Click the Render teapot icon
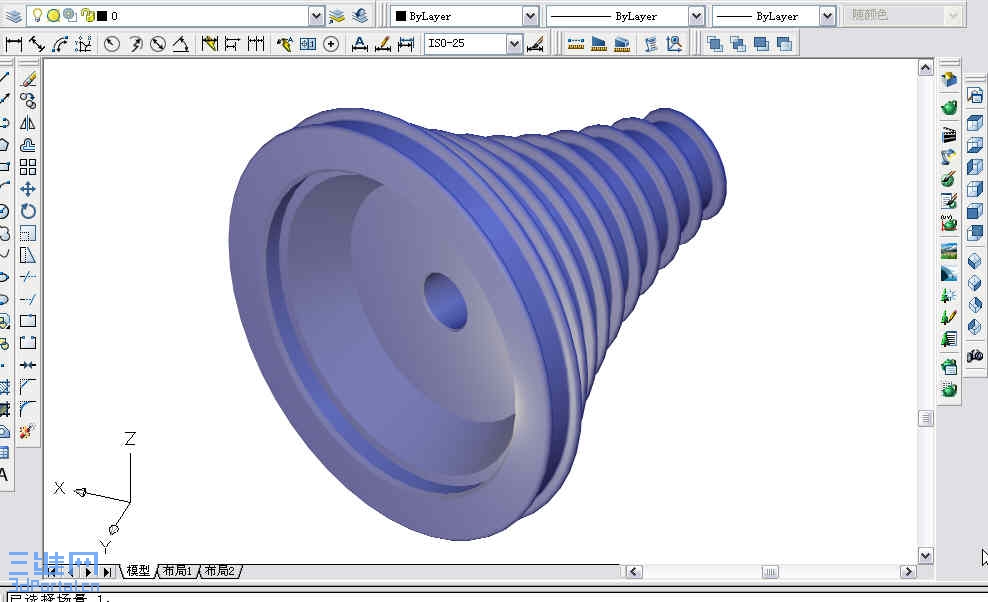 (x=949, y=107)
